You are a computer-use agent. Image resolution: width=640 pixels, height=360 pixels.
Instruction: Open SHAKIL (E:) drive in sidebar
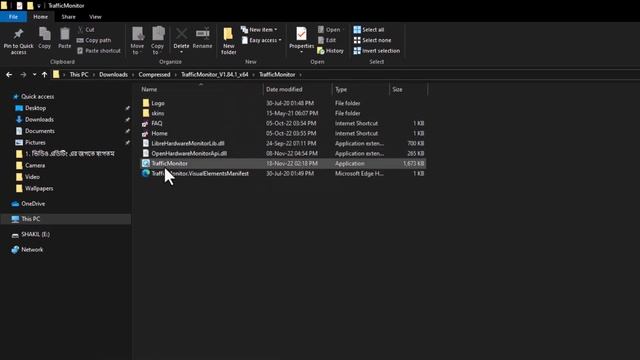click(x=36, y=235)
